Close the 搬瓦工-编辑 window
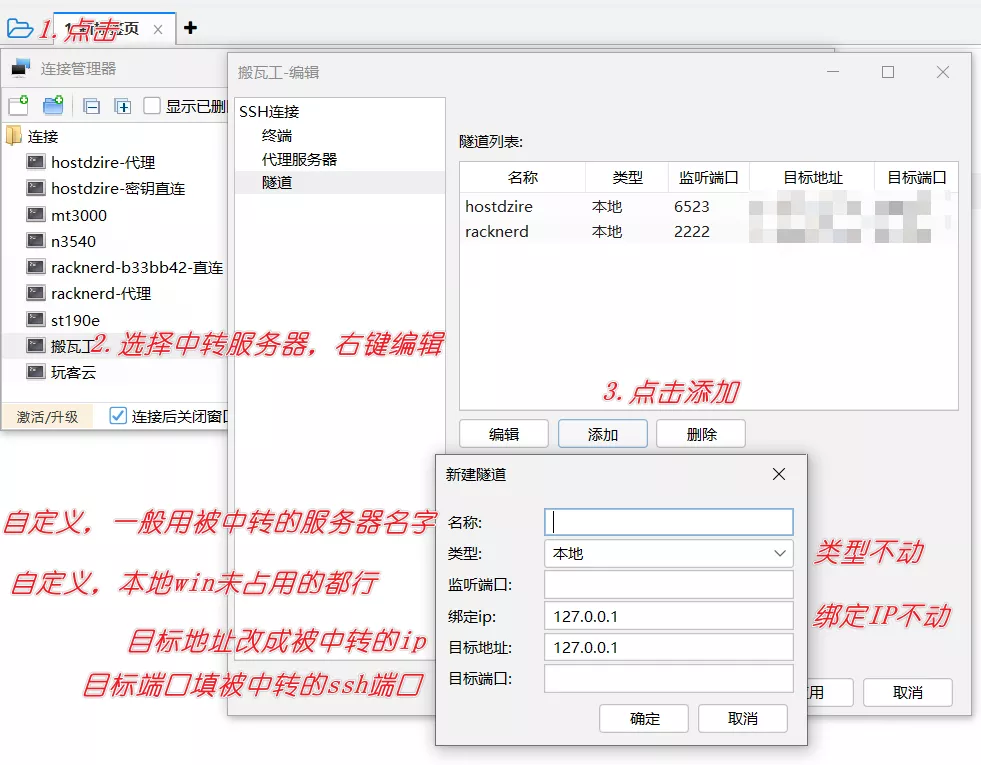This screenshot has width=981, height=765. coord(943,72)
